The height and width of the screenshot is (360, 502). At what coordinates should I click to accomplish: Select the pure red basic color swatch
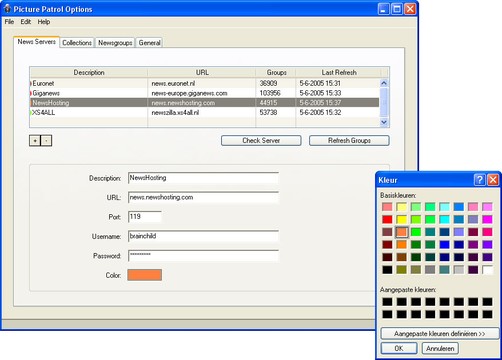click(387, 219)
